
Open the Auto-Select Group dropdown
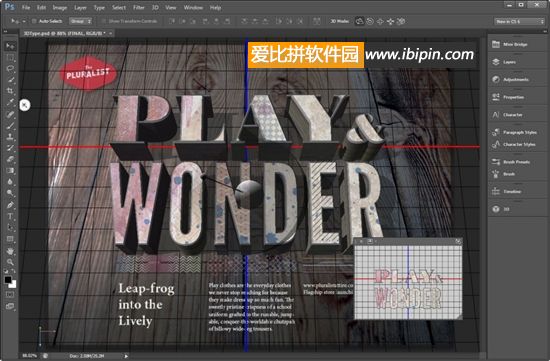tap(81, 21)
